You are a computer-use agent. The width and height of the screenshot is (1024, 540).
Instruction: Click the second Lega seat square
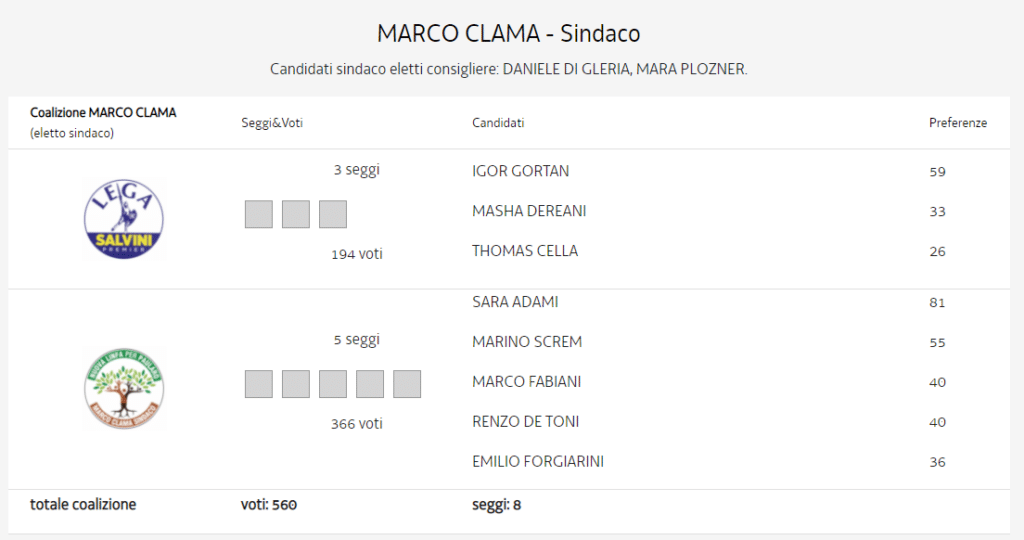(296, 214)
